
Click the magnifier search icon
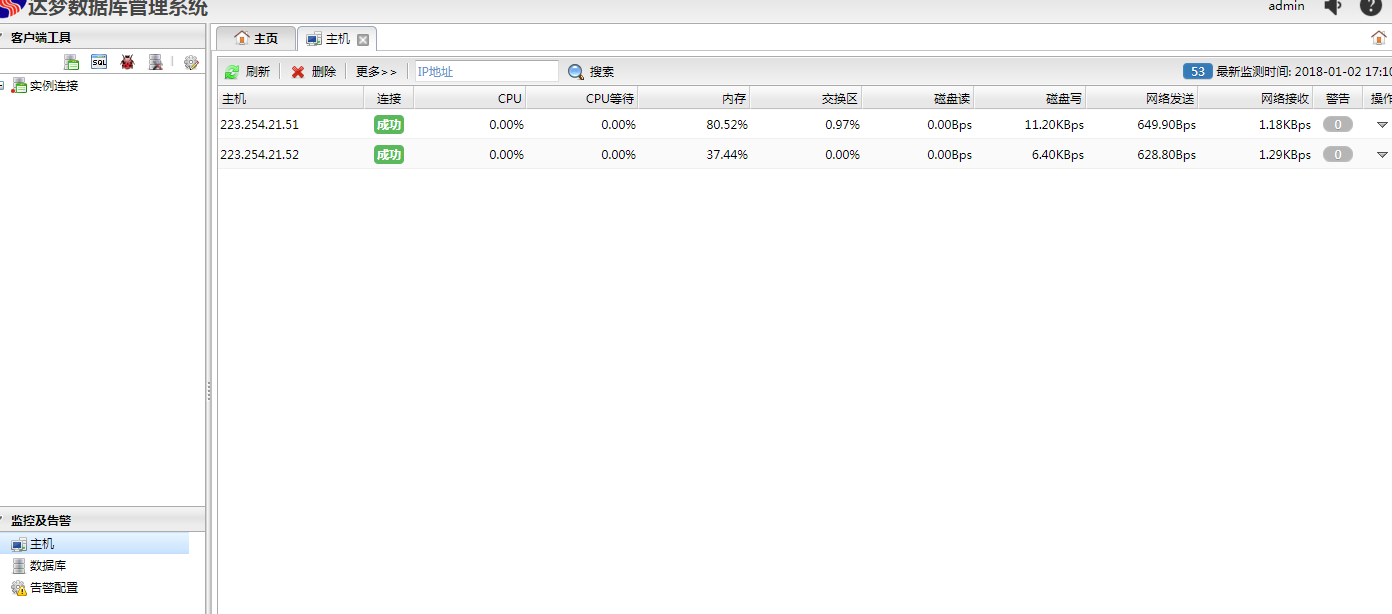point(575,72)
